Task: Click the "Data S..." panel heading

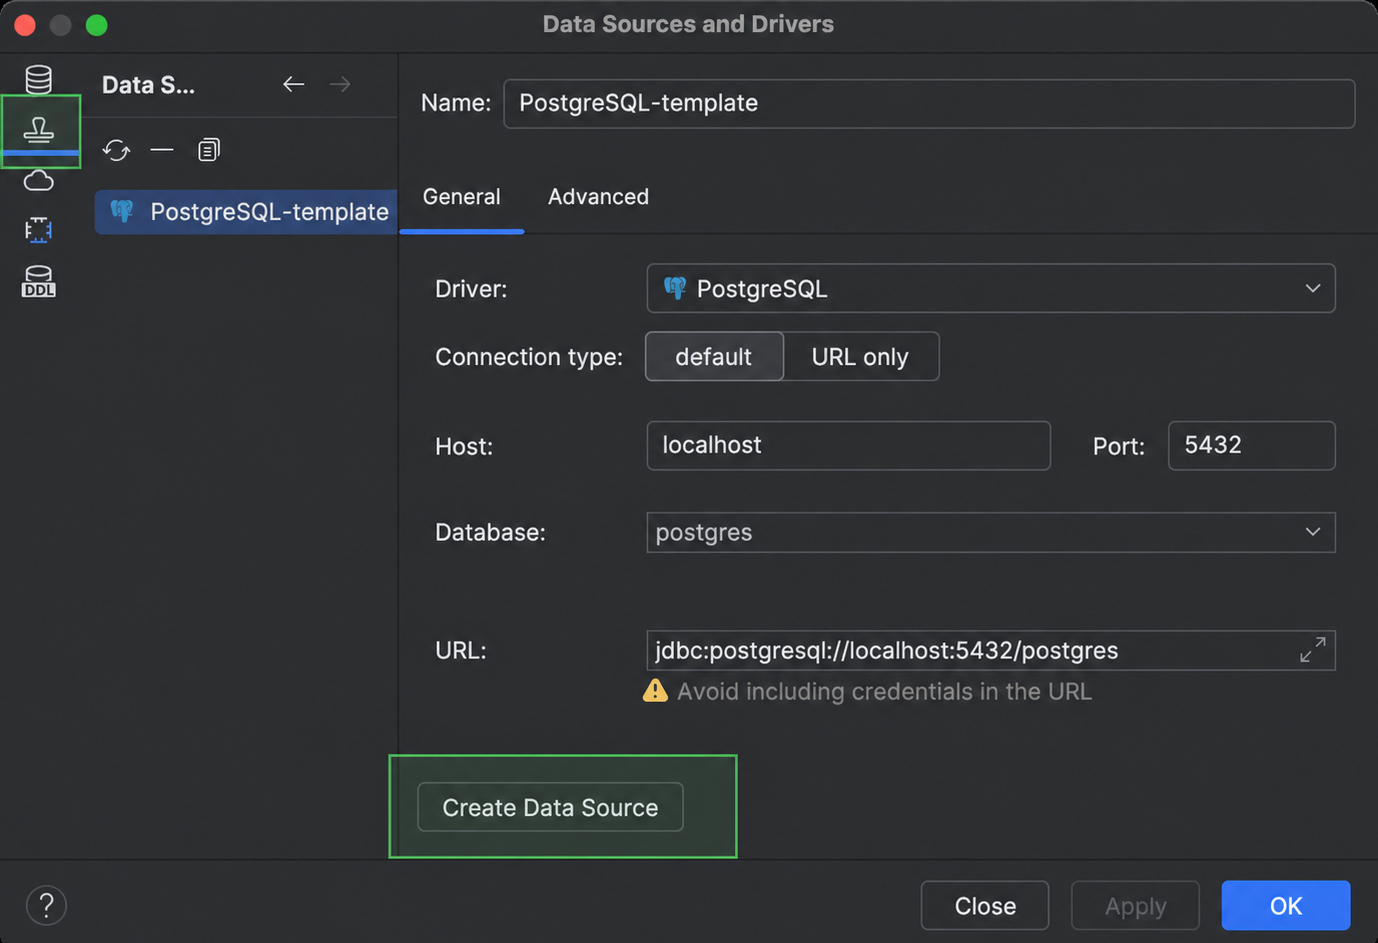Action: [148, 85]
